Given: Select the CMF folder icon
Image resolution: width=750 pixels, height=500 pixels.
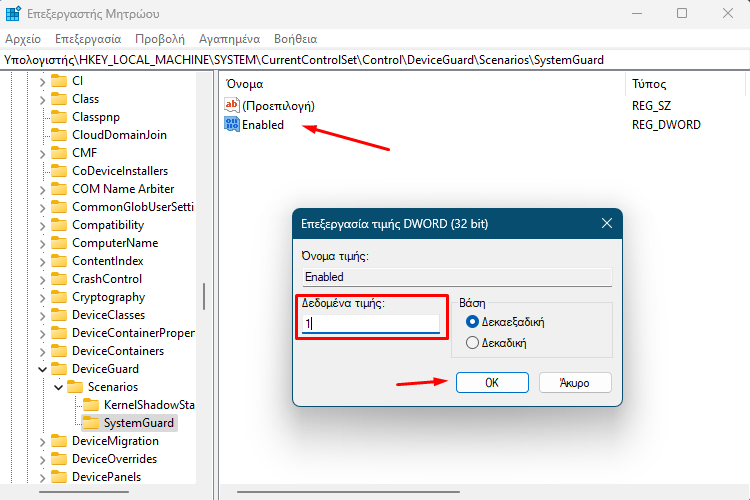Looking at the screenshot, I should point(59,153).
